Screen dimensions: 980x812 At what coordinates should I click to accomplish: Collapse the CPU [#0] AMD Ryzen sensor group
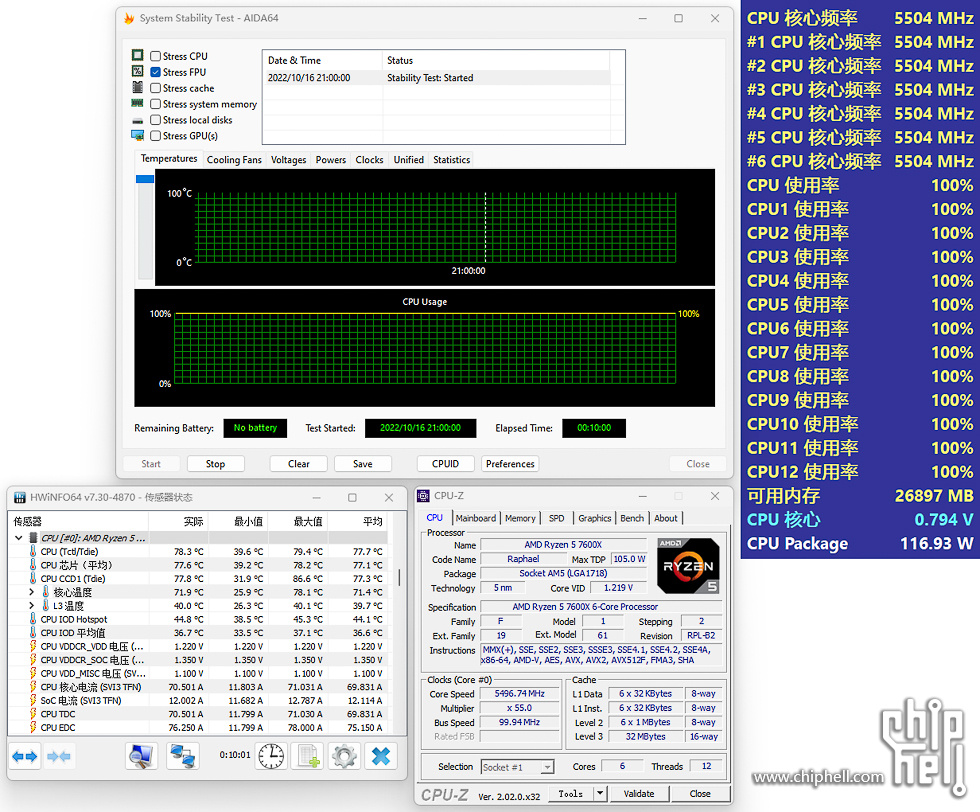(19, 538)
